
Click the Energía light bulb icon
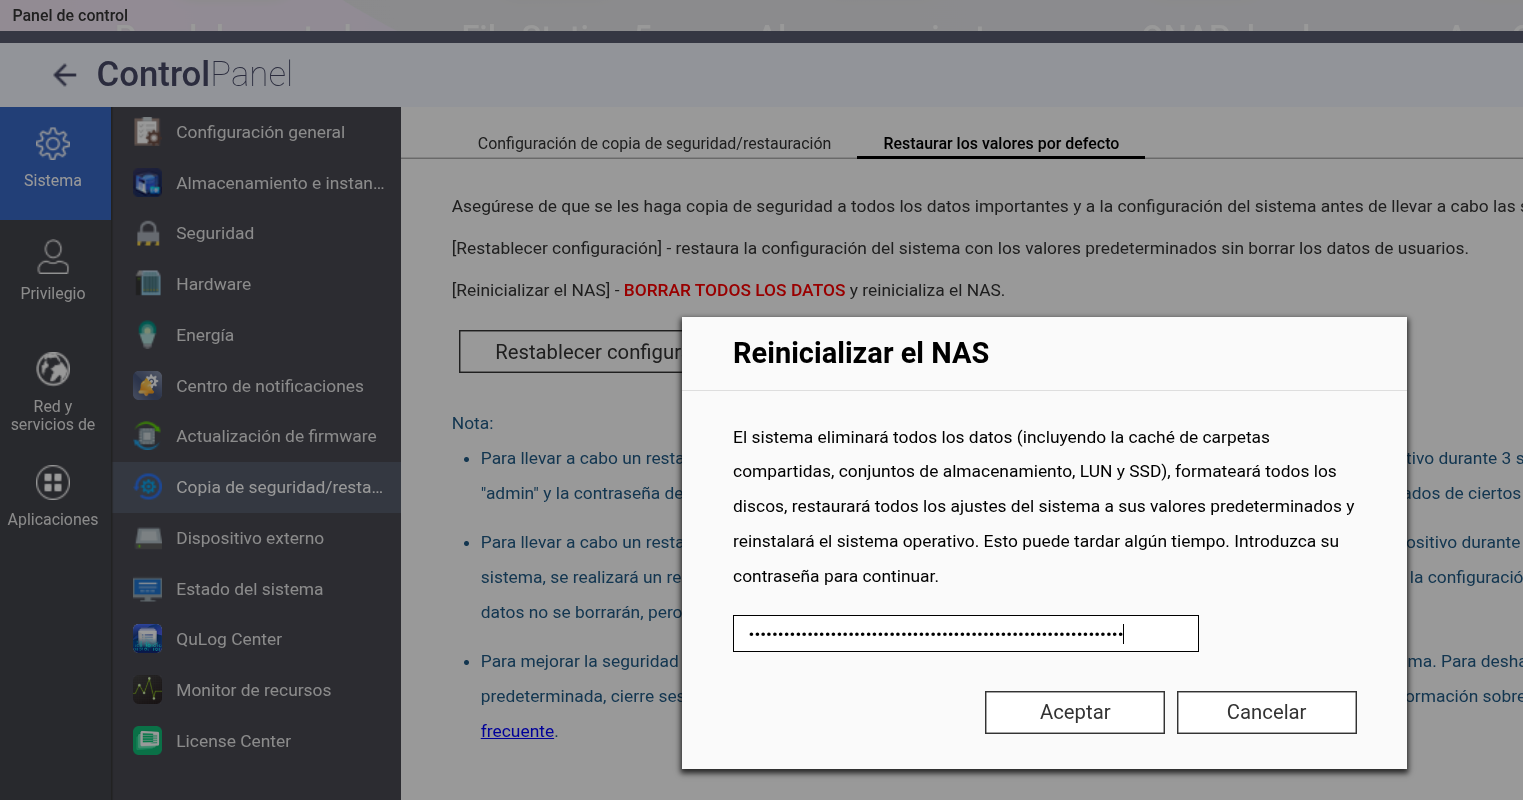(x=148, y=335)
